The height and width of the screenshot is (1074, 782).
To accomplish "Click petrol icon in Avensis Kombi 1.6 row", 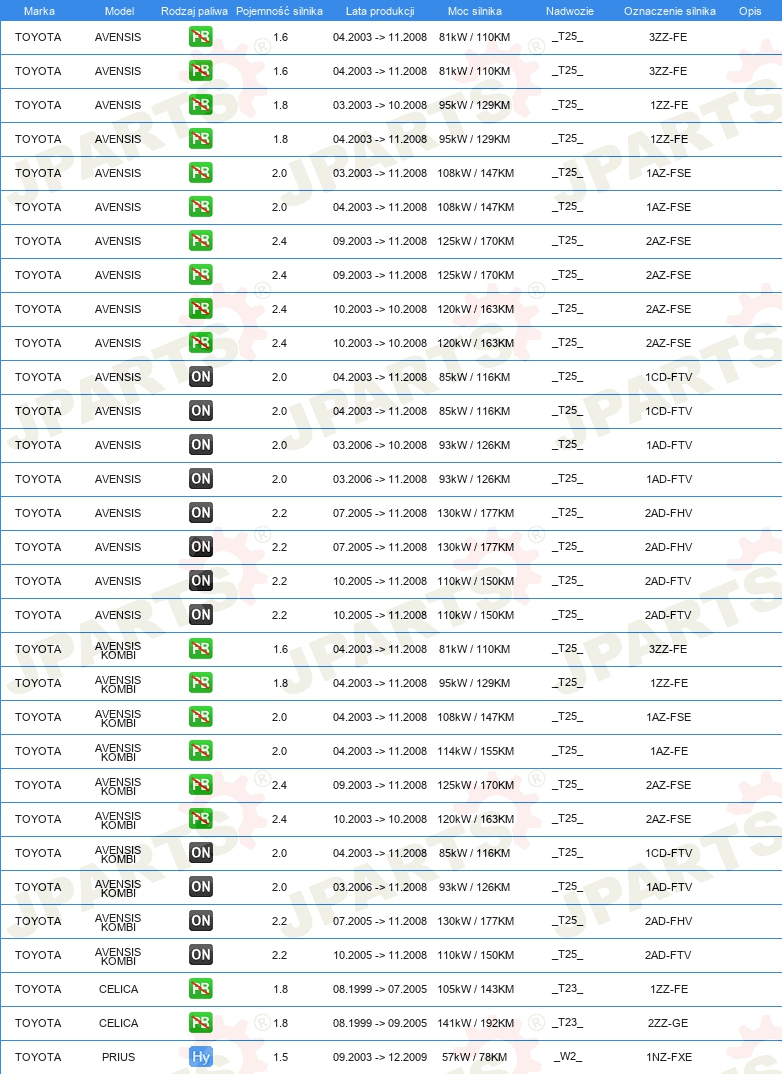I will 201,649.
